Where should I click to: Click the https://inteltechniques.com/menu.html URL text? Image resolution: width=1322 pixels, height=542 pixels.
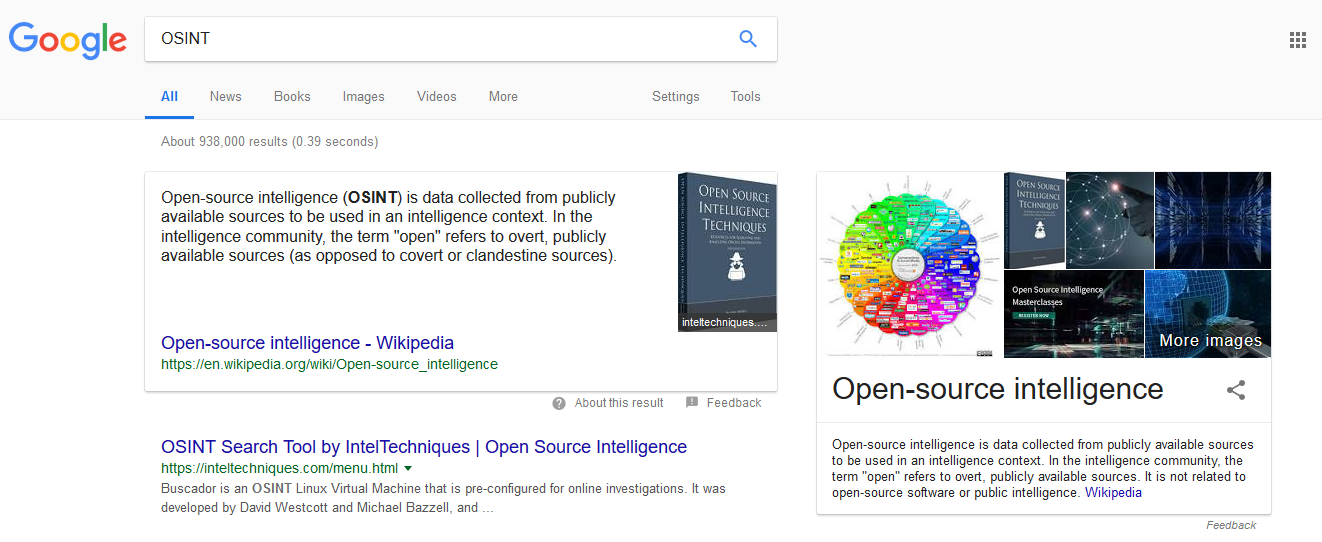click(x=279, y=468)
